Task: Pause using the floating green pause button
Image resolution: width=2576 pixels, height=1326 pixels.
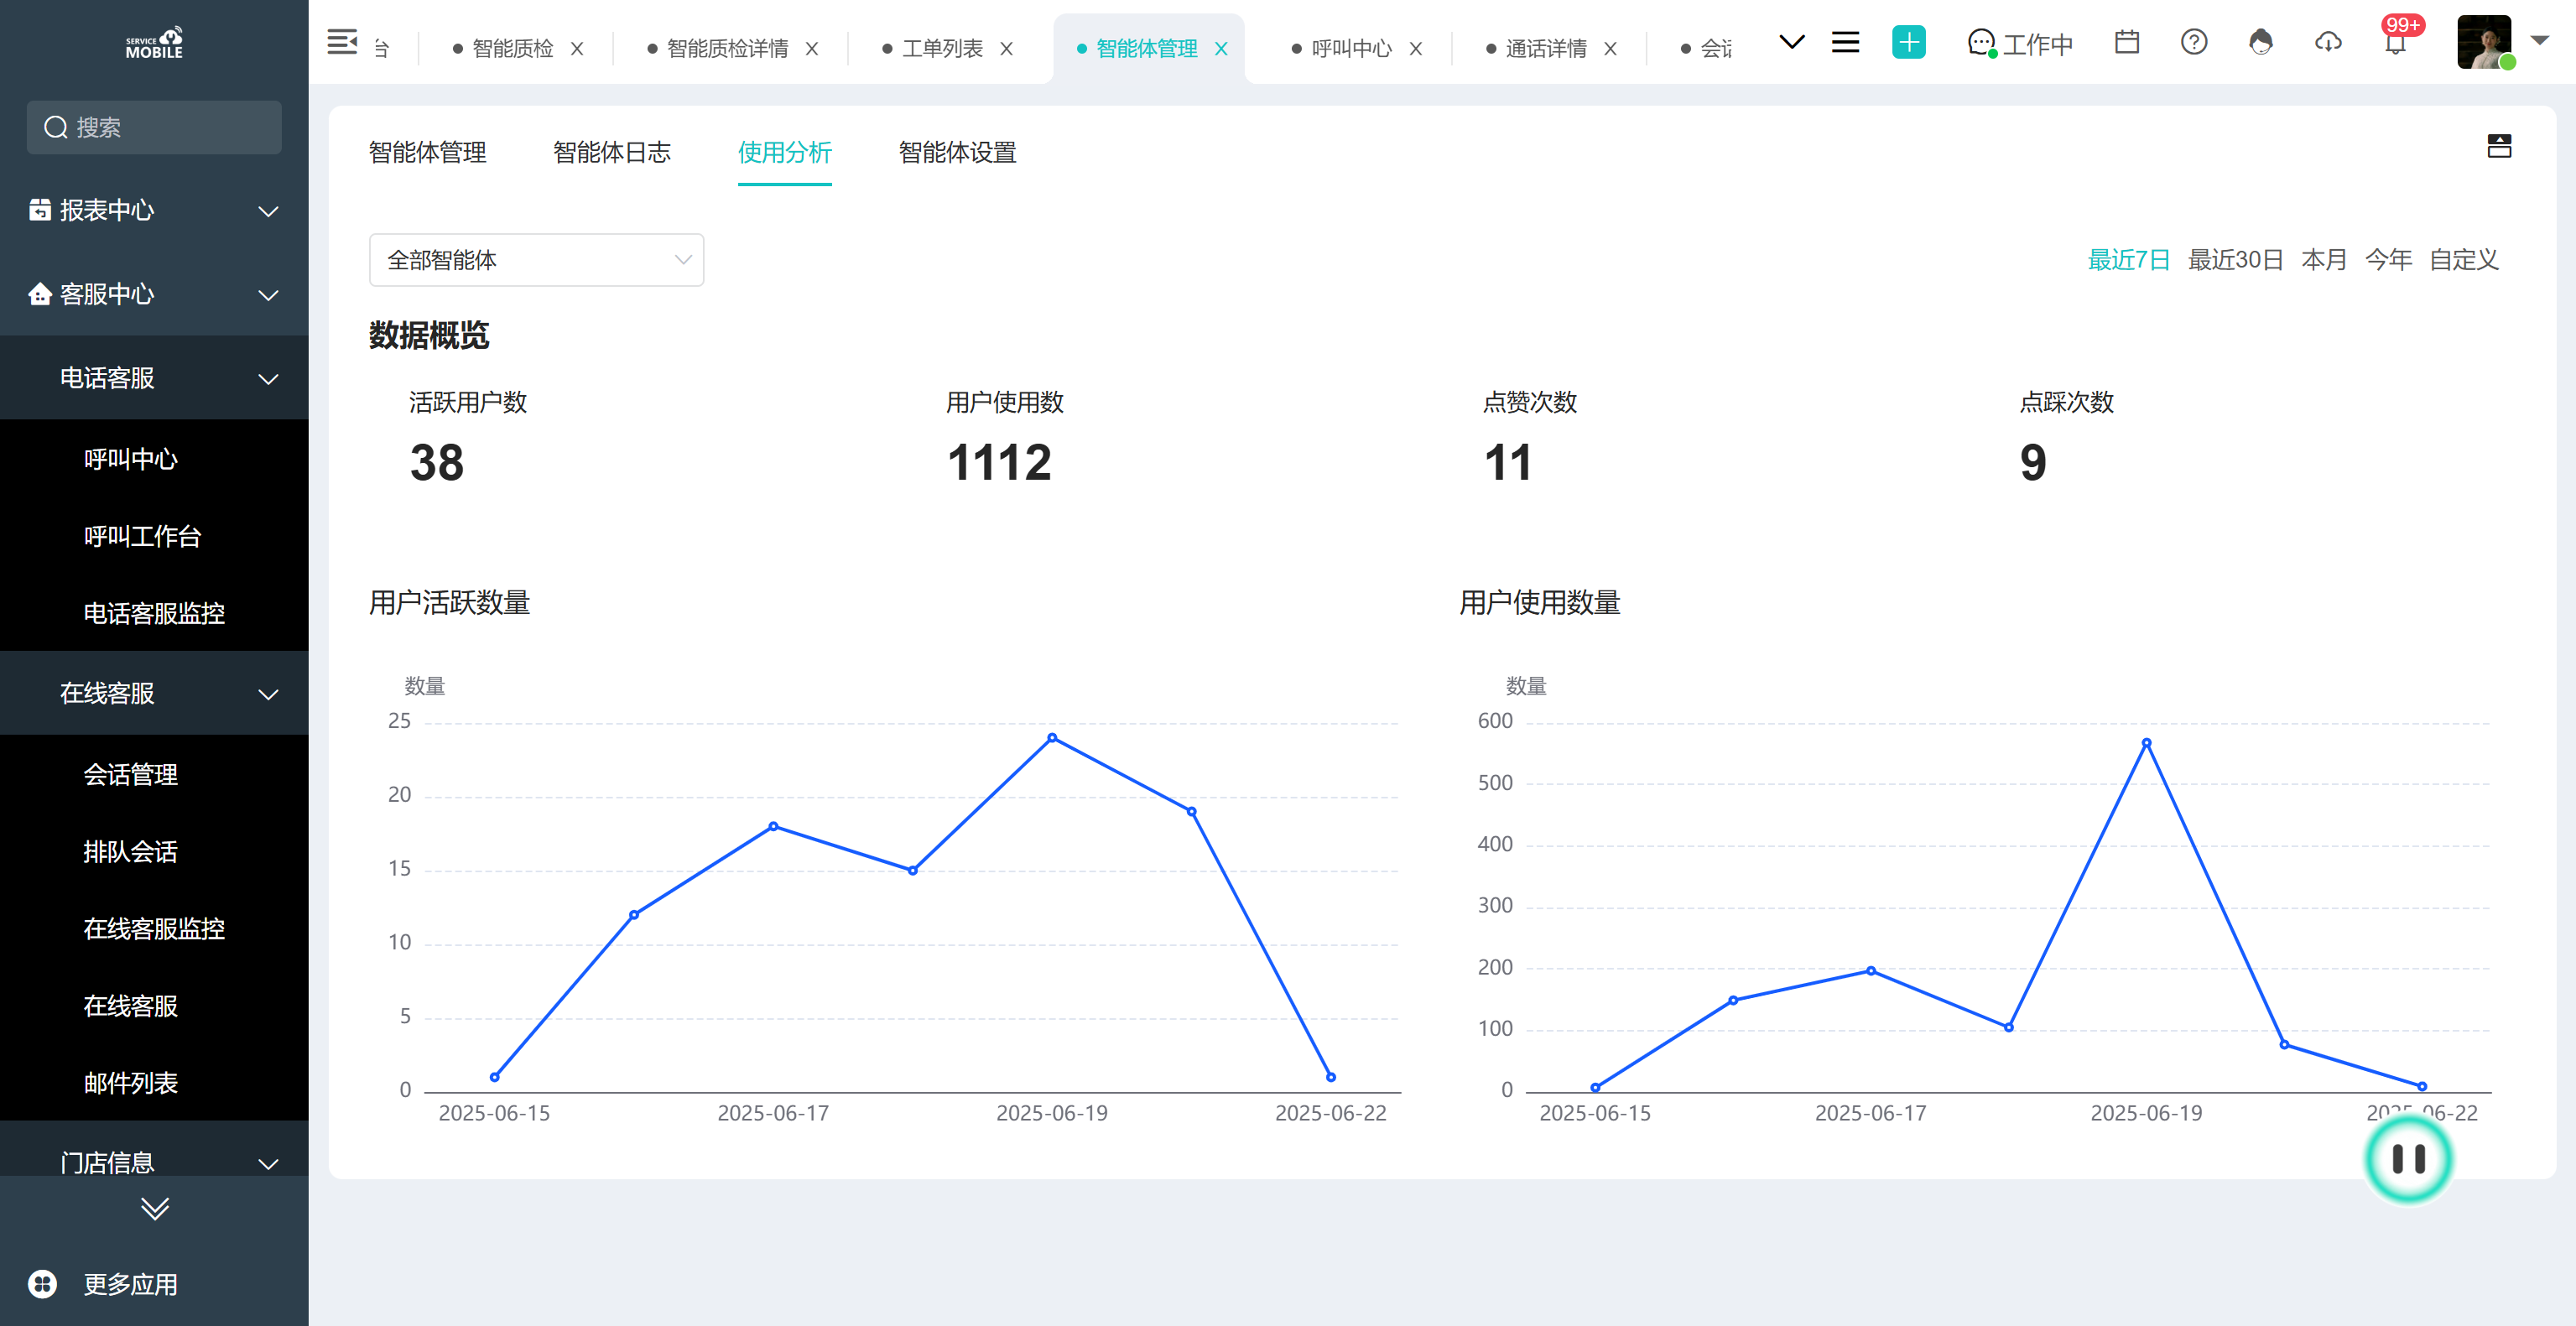Action: pos(2408,1159)
